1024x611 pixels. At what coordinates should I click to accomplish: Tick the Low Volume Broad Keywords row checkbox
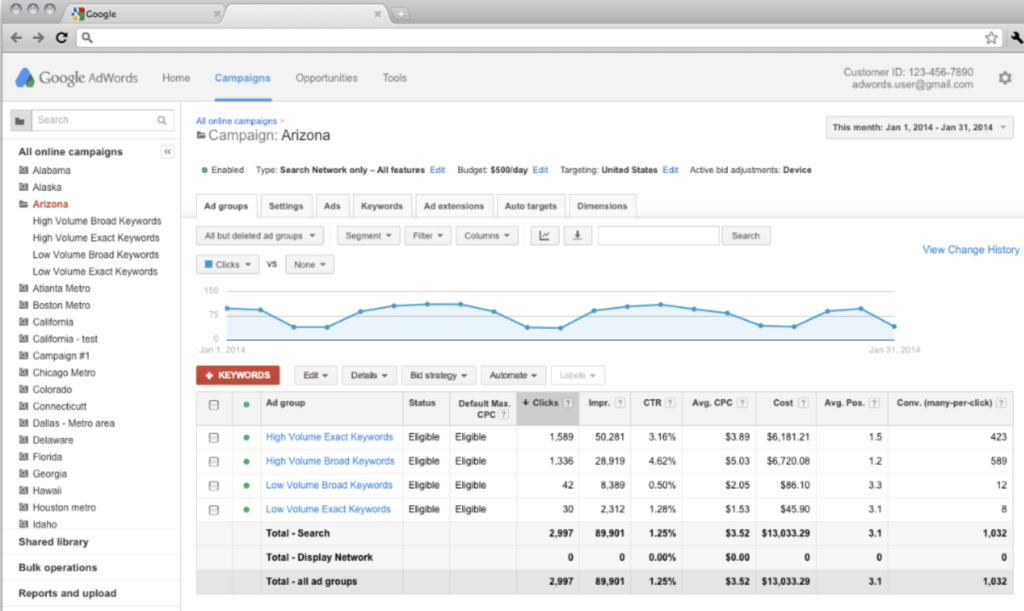click(213, 485)
